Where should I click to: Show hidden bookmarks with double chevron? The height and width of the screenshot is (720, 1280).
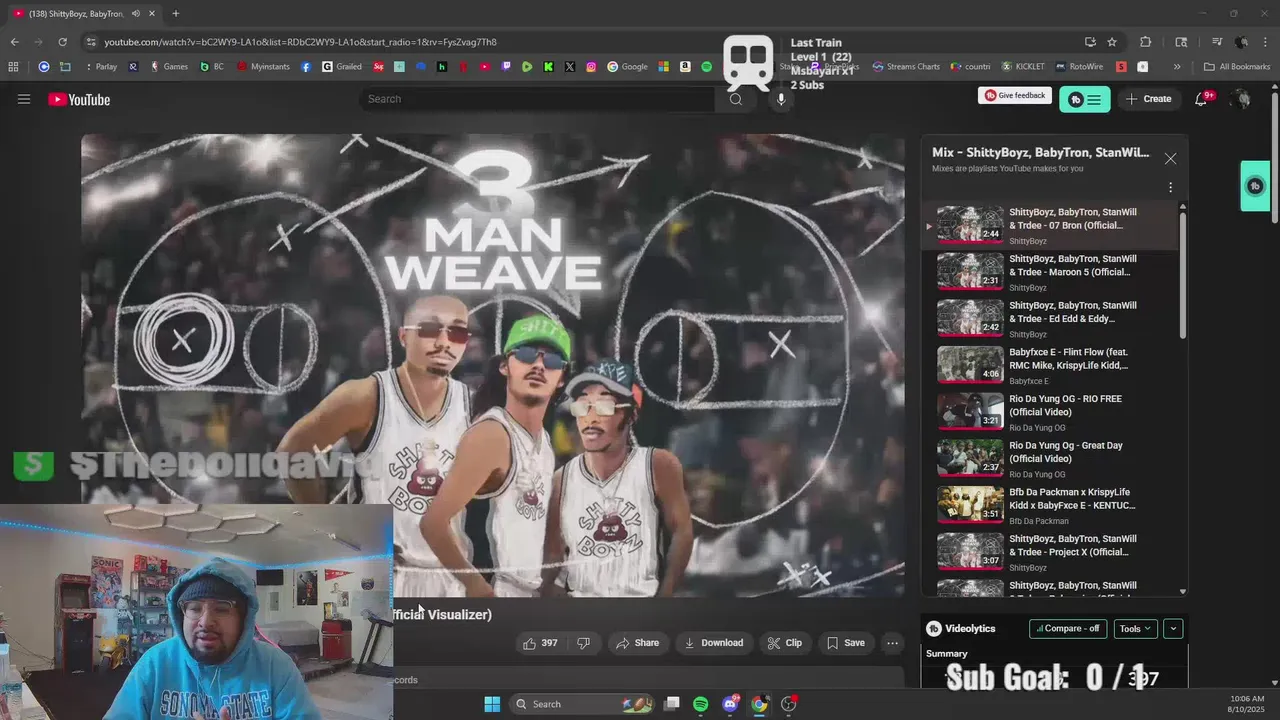(1177, 67)
